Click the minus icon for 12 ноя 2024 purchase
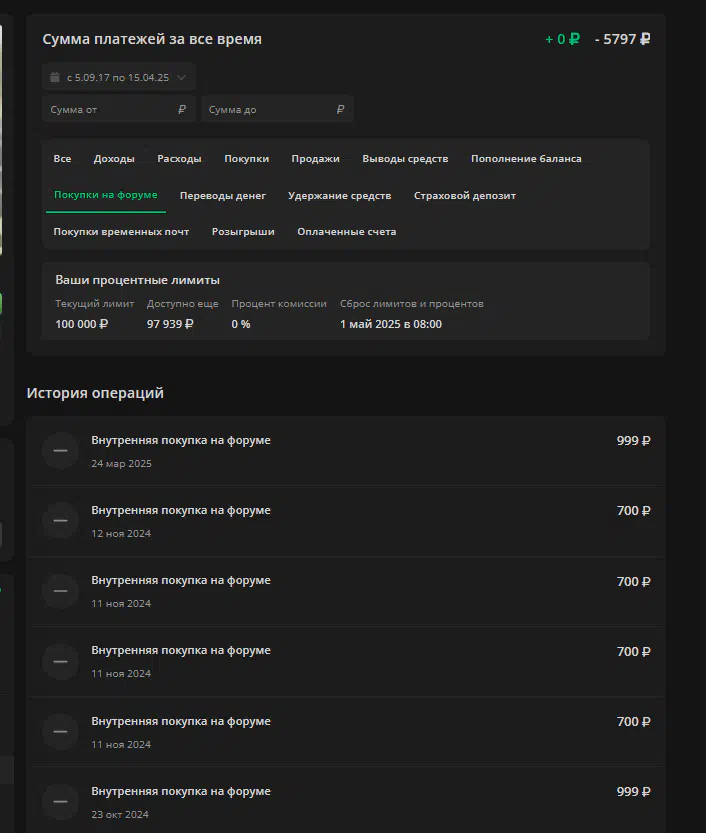Viewport: 706px width, 833px height. coord(61,521)
